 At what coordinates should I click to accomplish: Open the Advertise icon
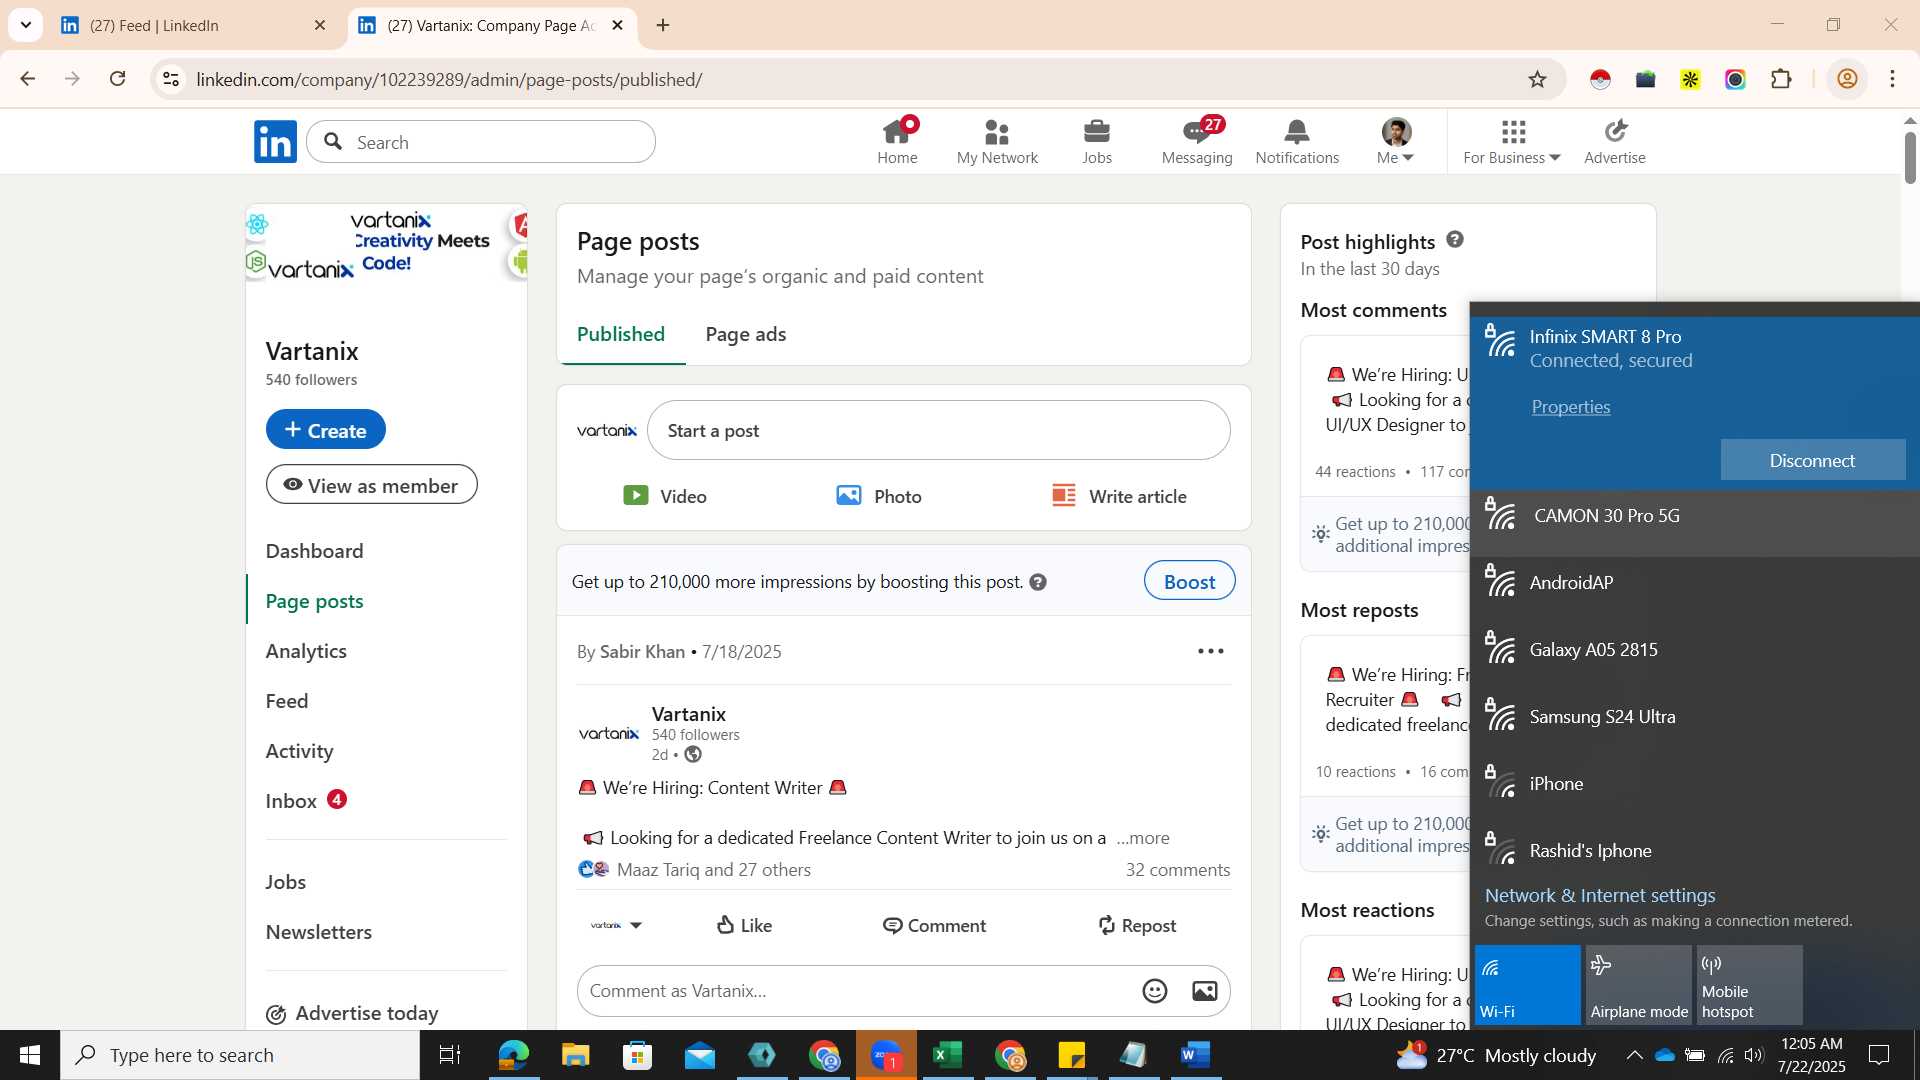click(x=1615, y=142)
